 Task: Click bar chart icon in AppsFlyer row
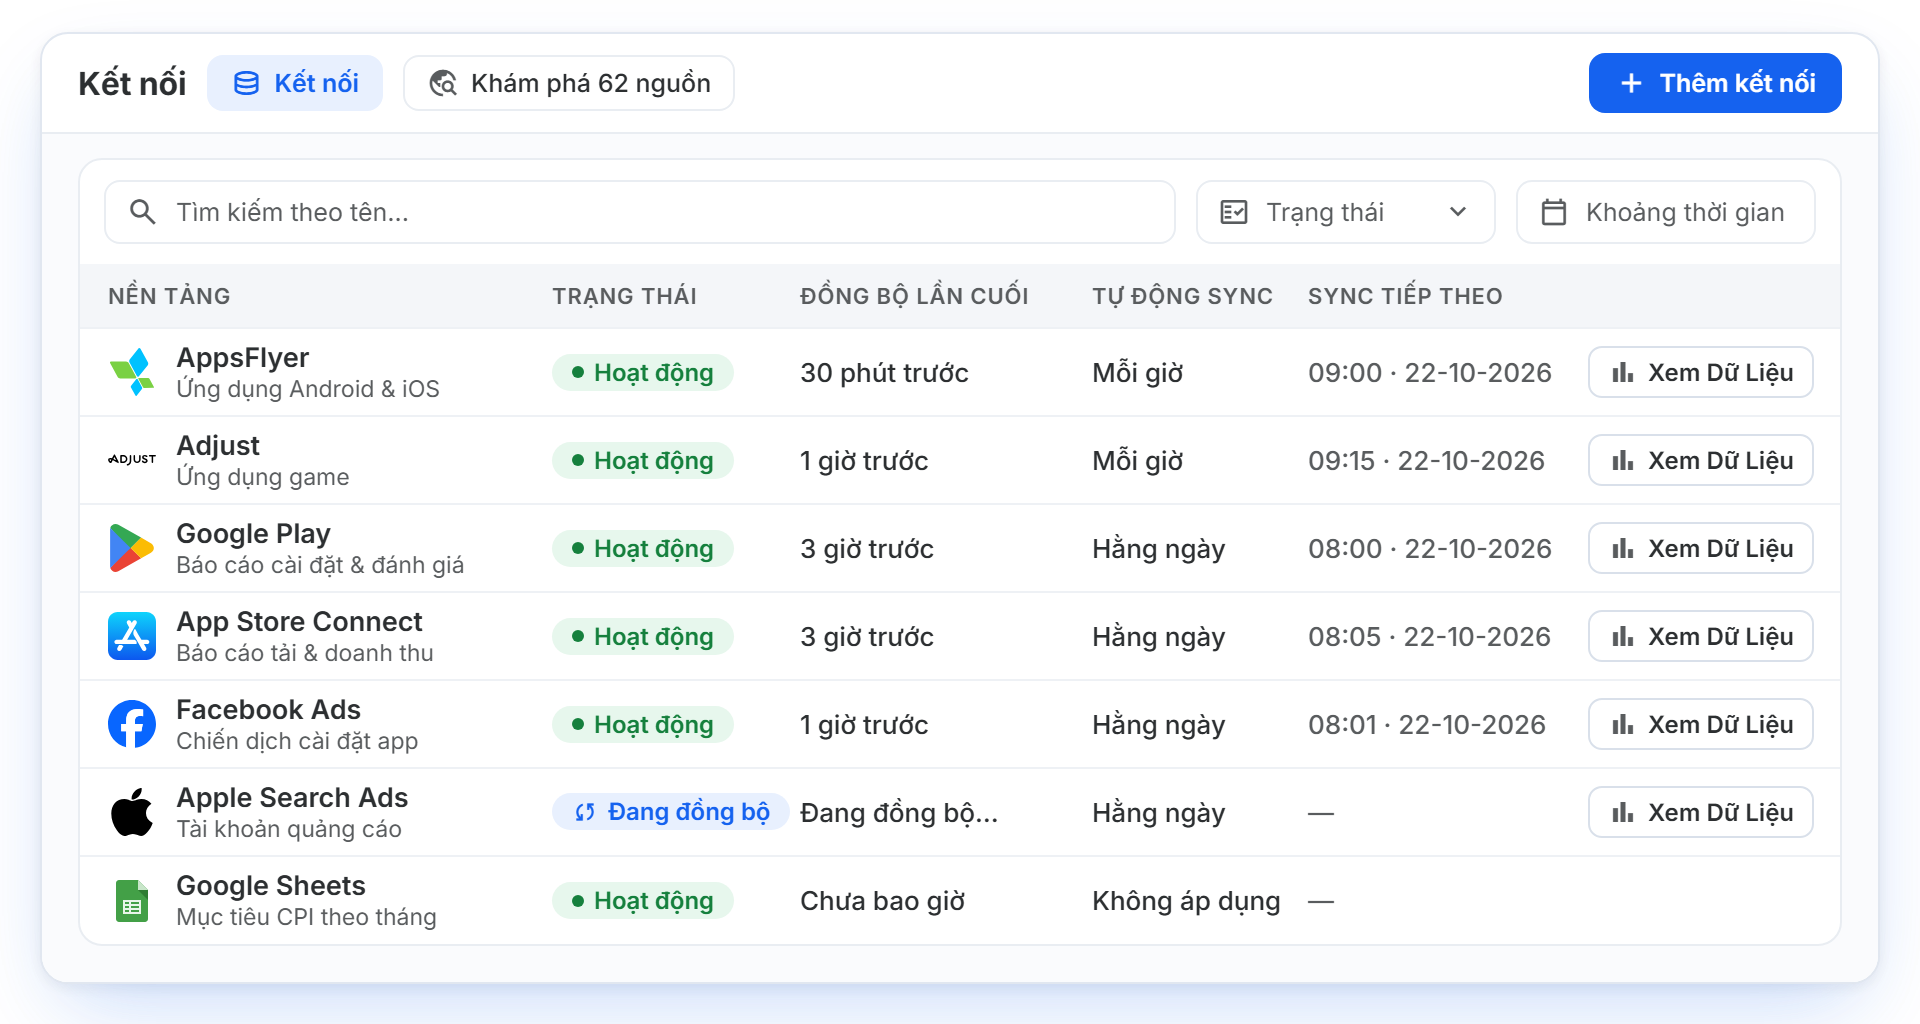1623,372
